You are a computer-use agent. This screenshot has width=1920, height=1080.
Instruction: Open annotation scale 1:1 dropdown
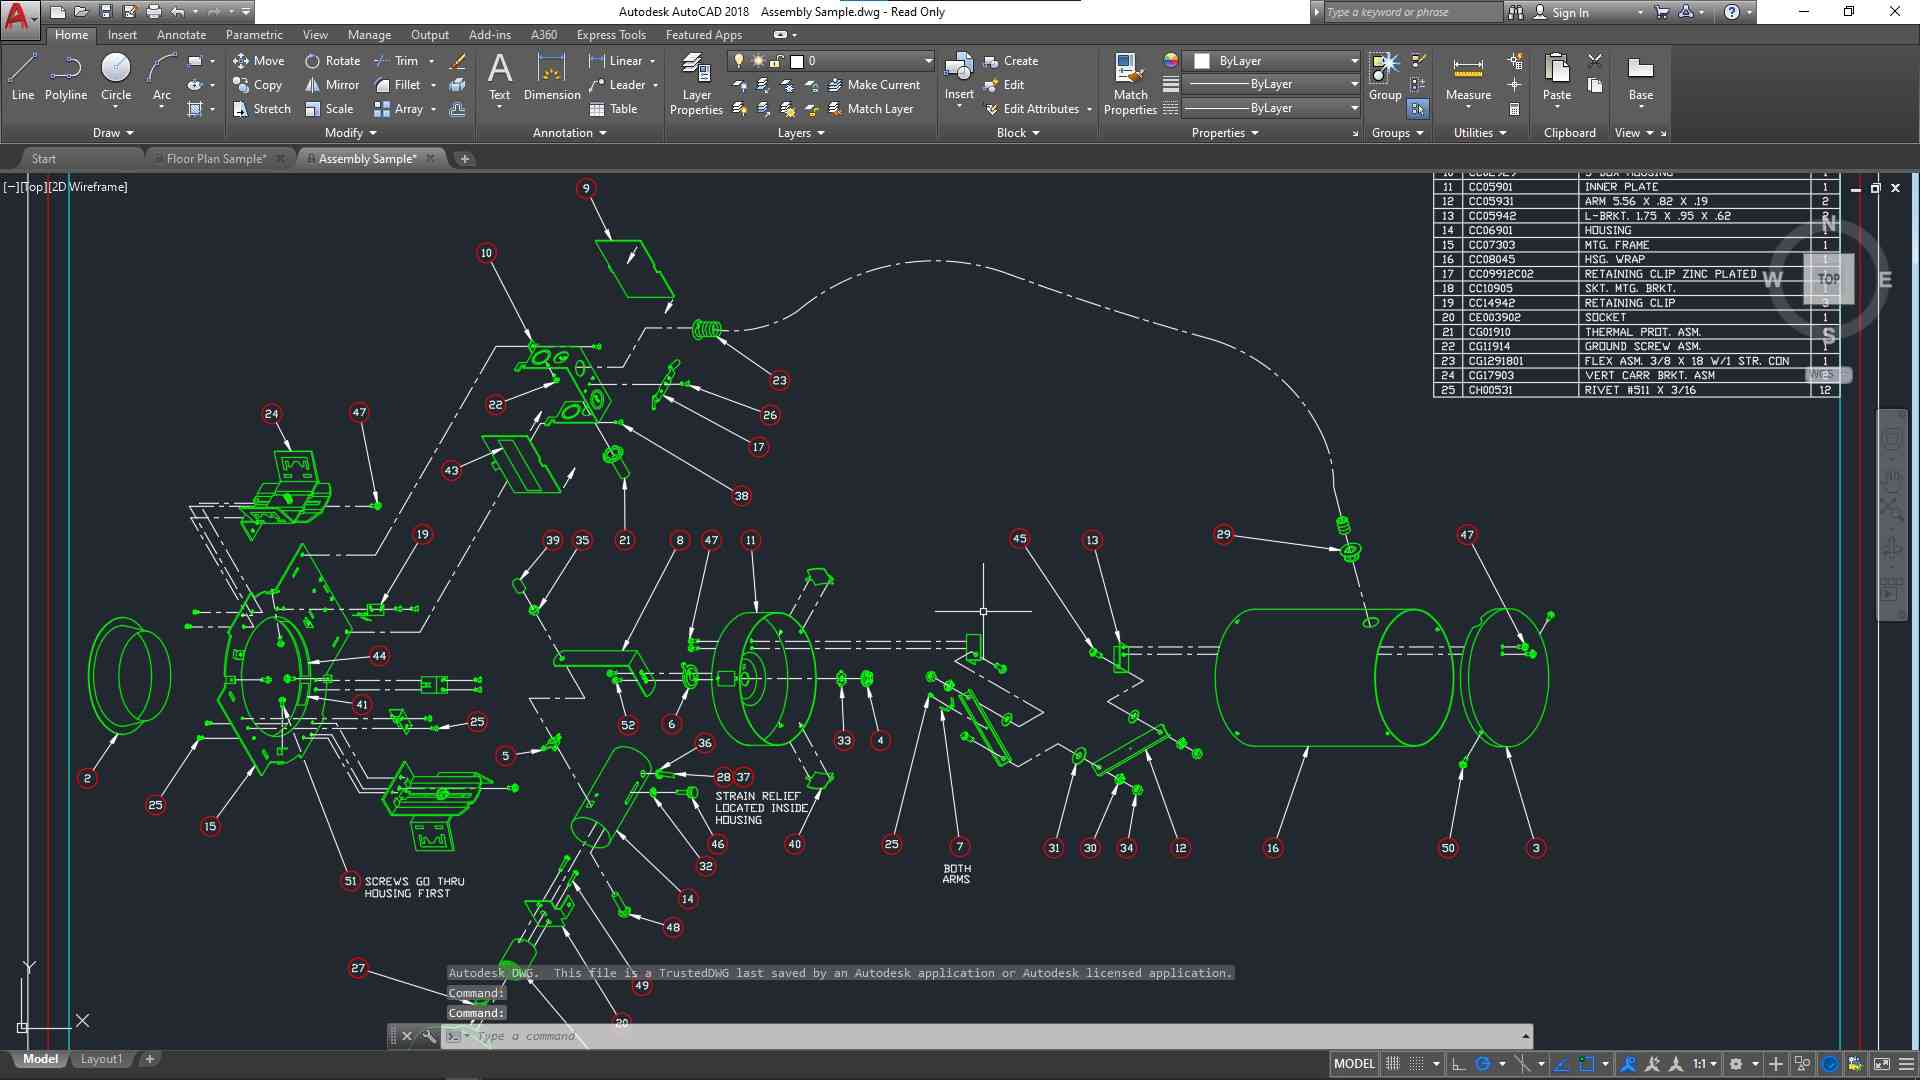tap(1704, 1064)
